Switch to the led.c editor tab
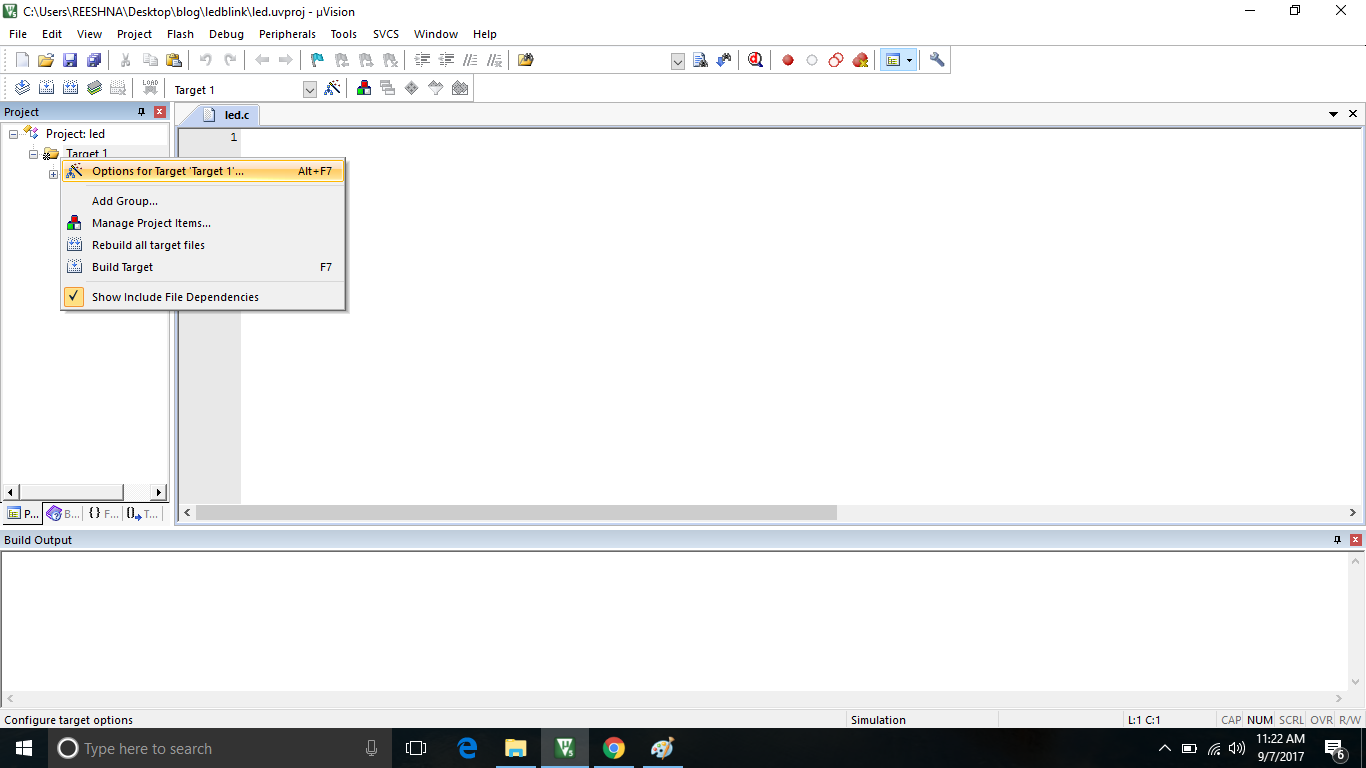1366x768 pixels. (x=227, y=115)
